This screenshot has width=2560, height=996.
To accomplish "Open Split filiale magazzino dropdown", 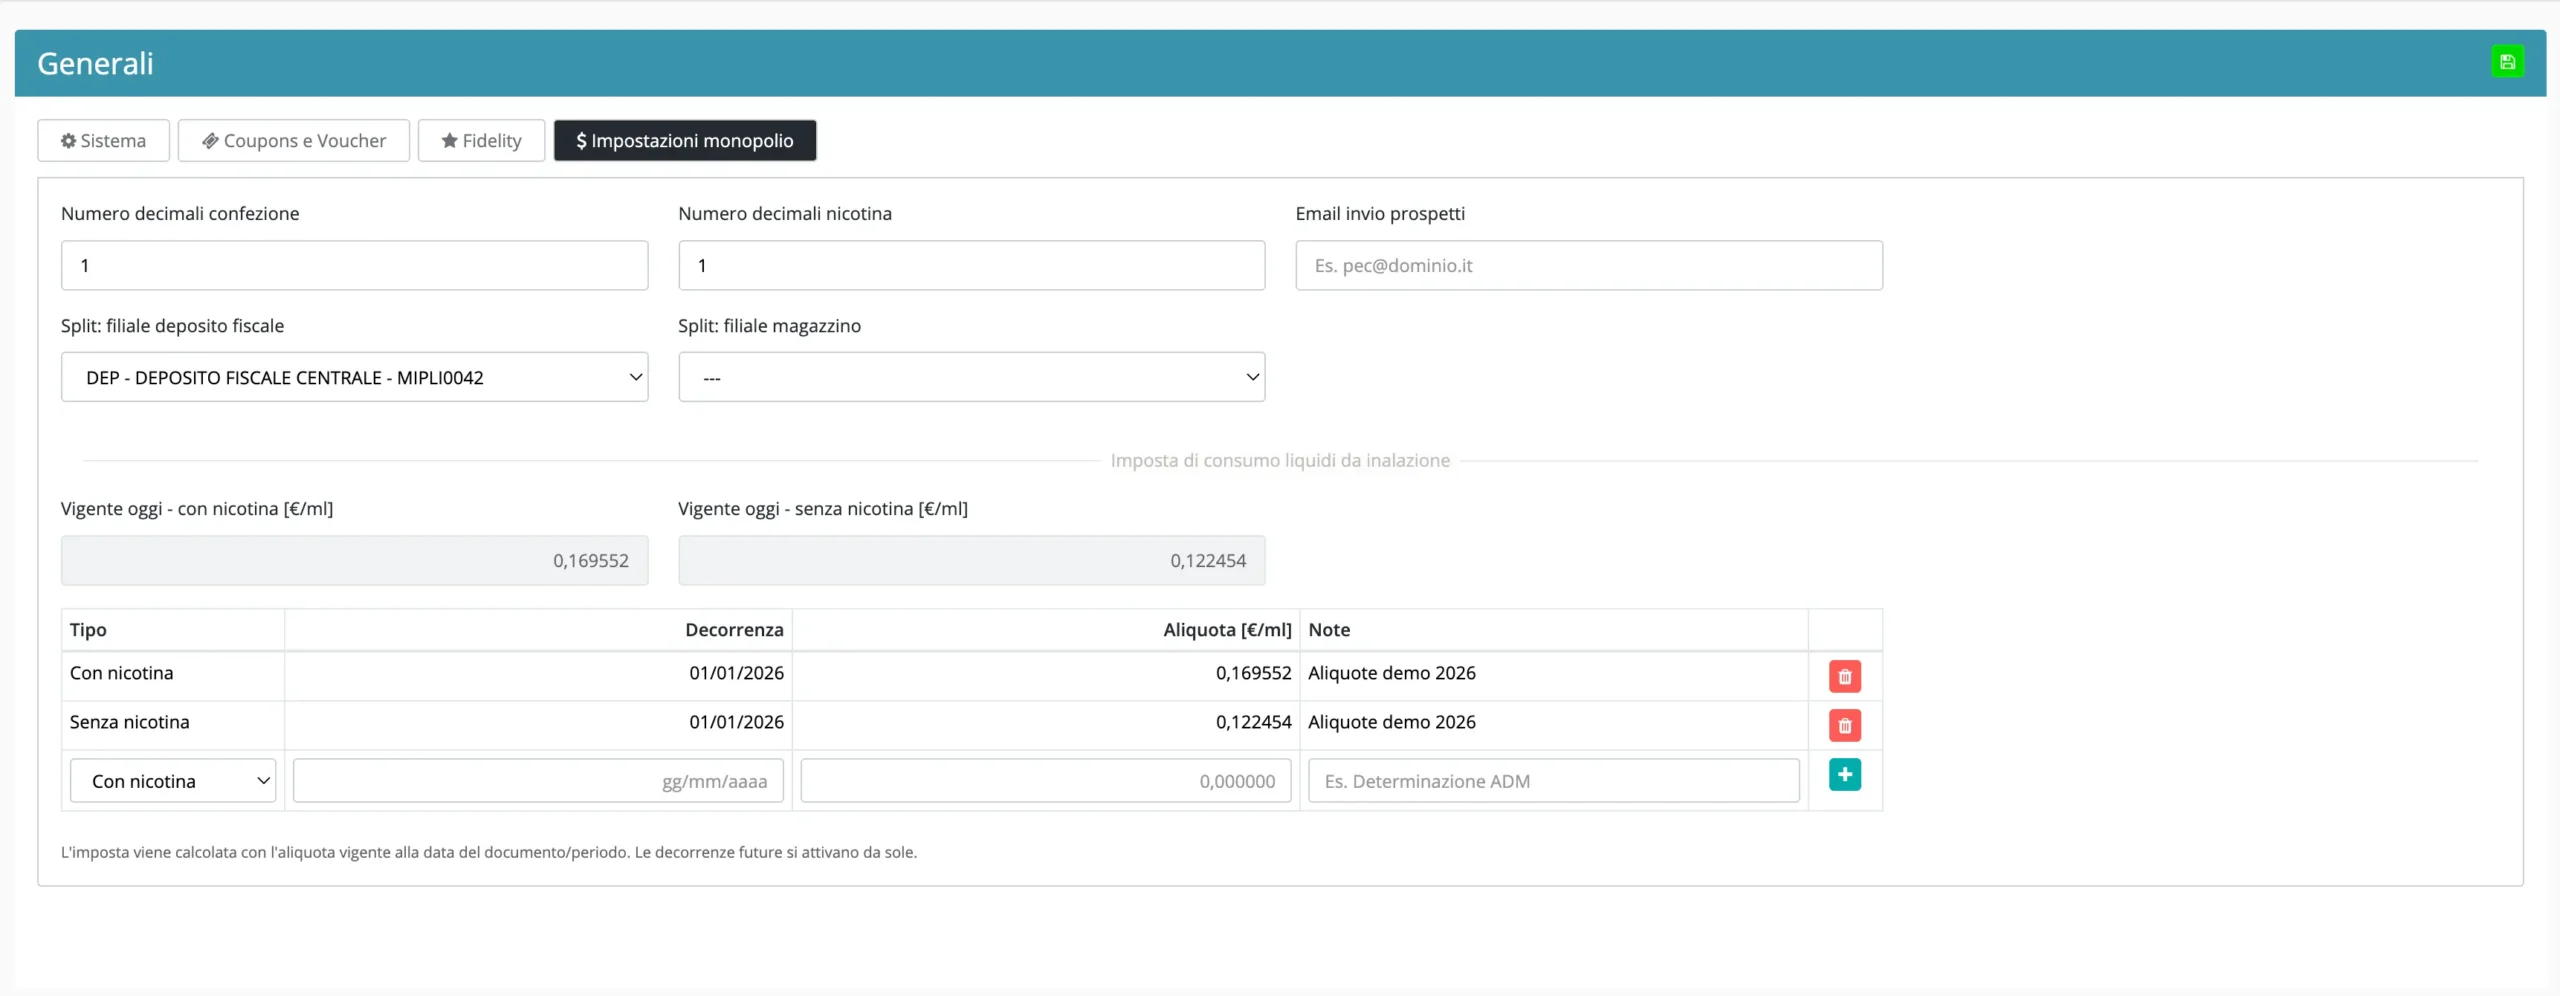I will pyautogui.click(x=971, y=377).
